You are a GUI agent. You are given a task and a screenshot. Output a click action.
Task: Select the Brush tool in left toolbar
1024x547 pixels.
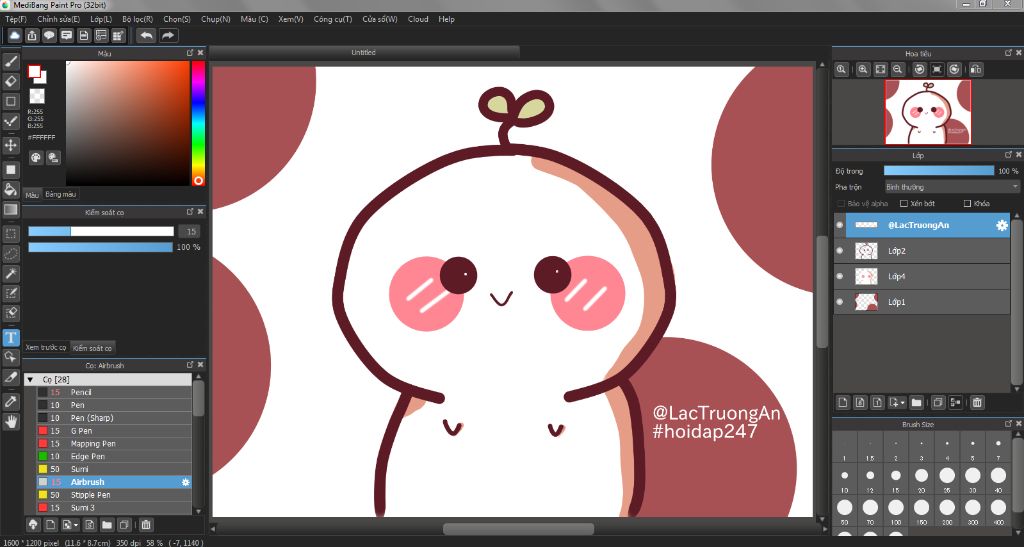(10, 62)
